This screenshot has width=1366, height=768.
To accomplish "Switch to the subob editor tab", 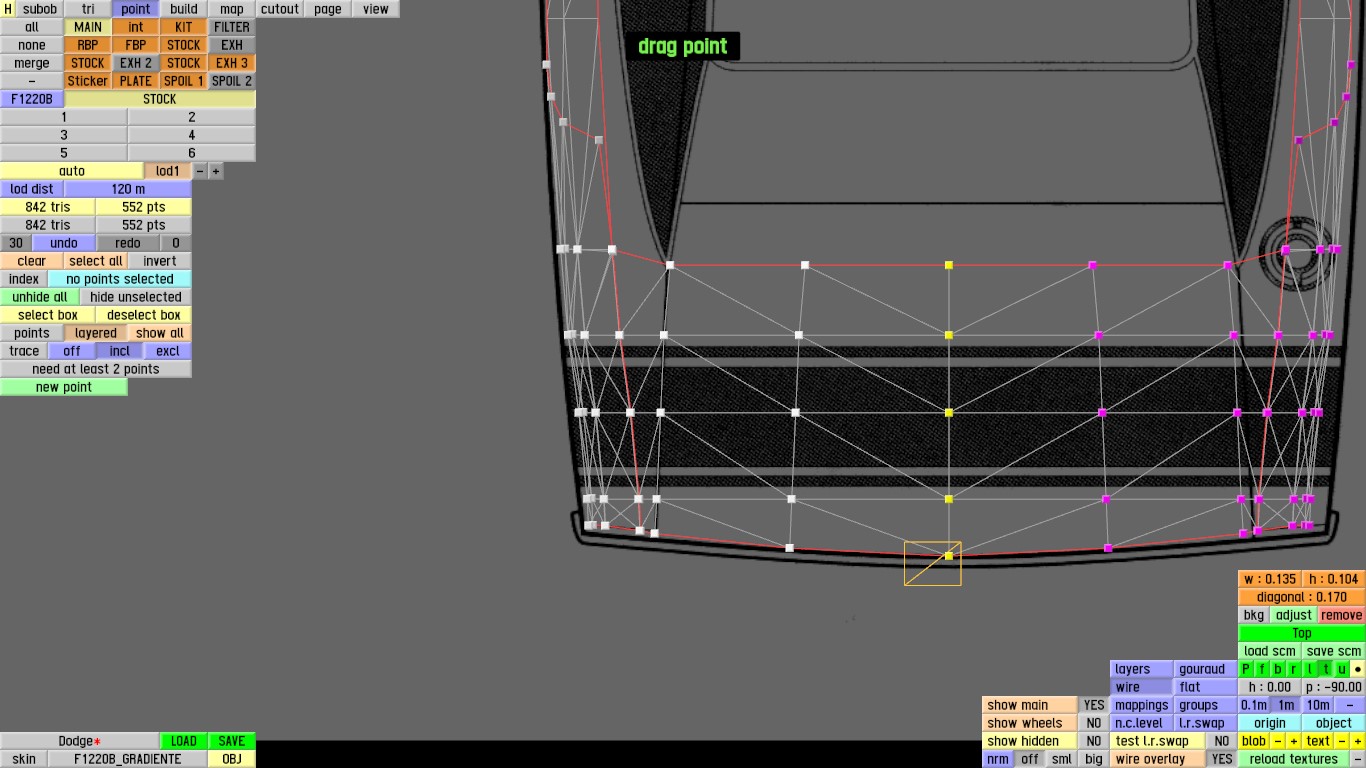I will 40,9.
